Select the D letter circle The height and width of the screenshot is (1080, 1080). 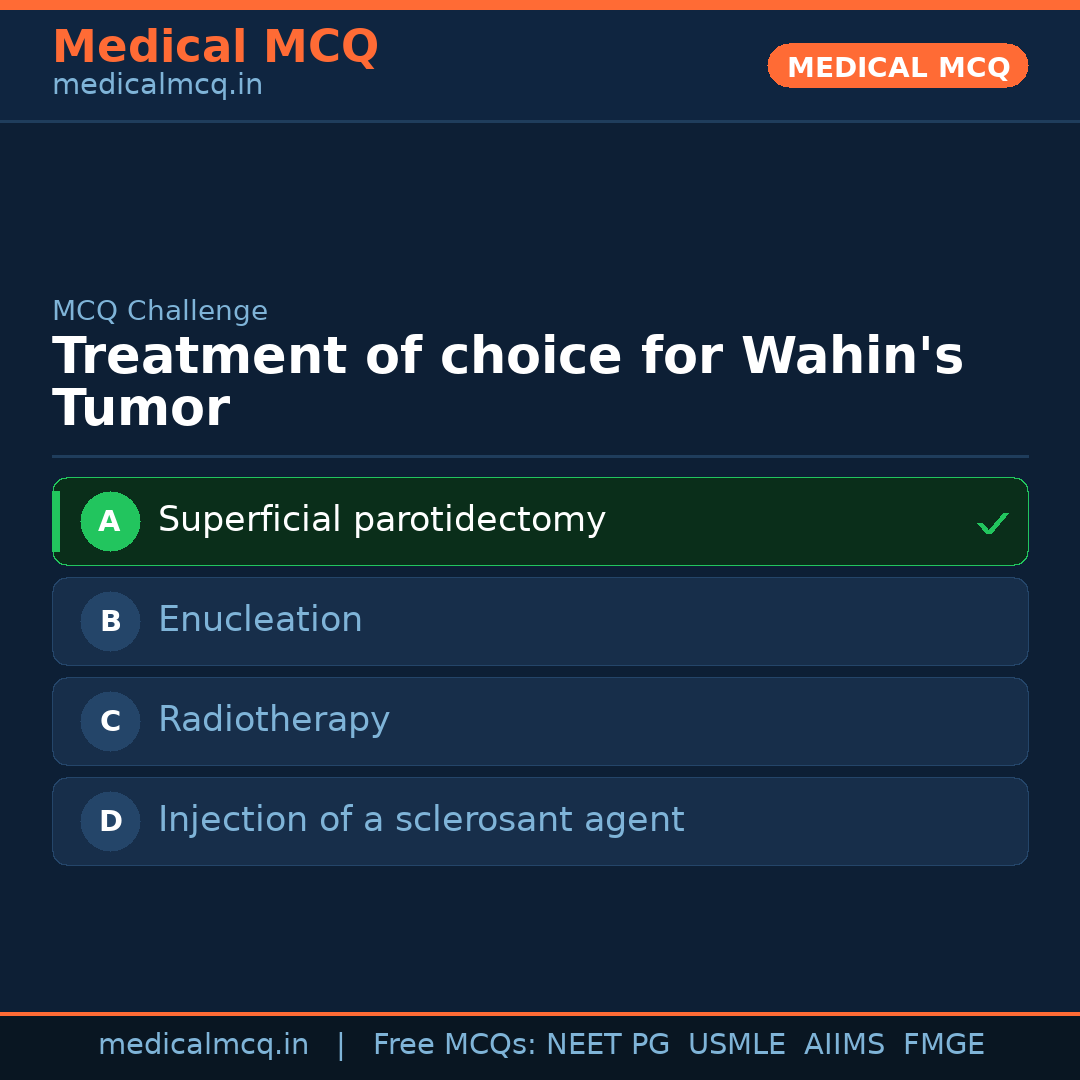coord(110,821)
